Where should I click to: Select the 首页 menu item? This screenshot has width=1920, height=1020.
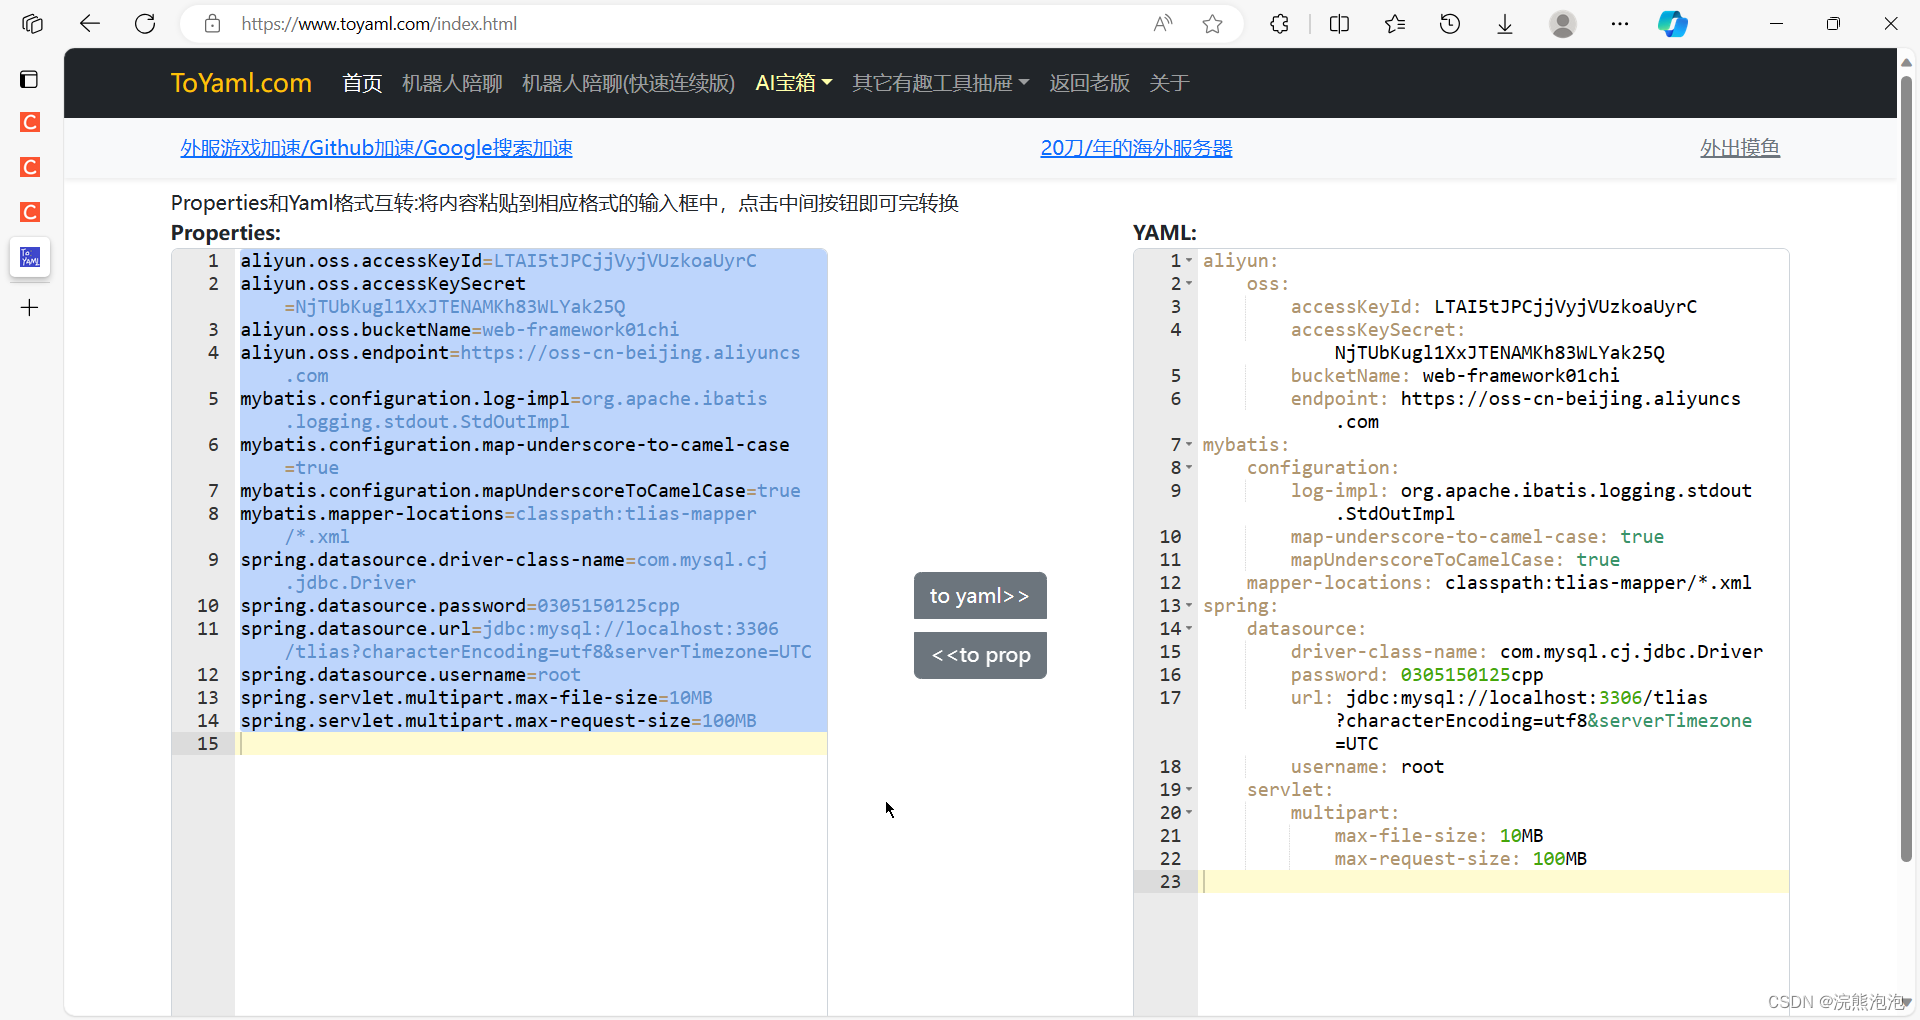click(x=361, y=83)
